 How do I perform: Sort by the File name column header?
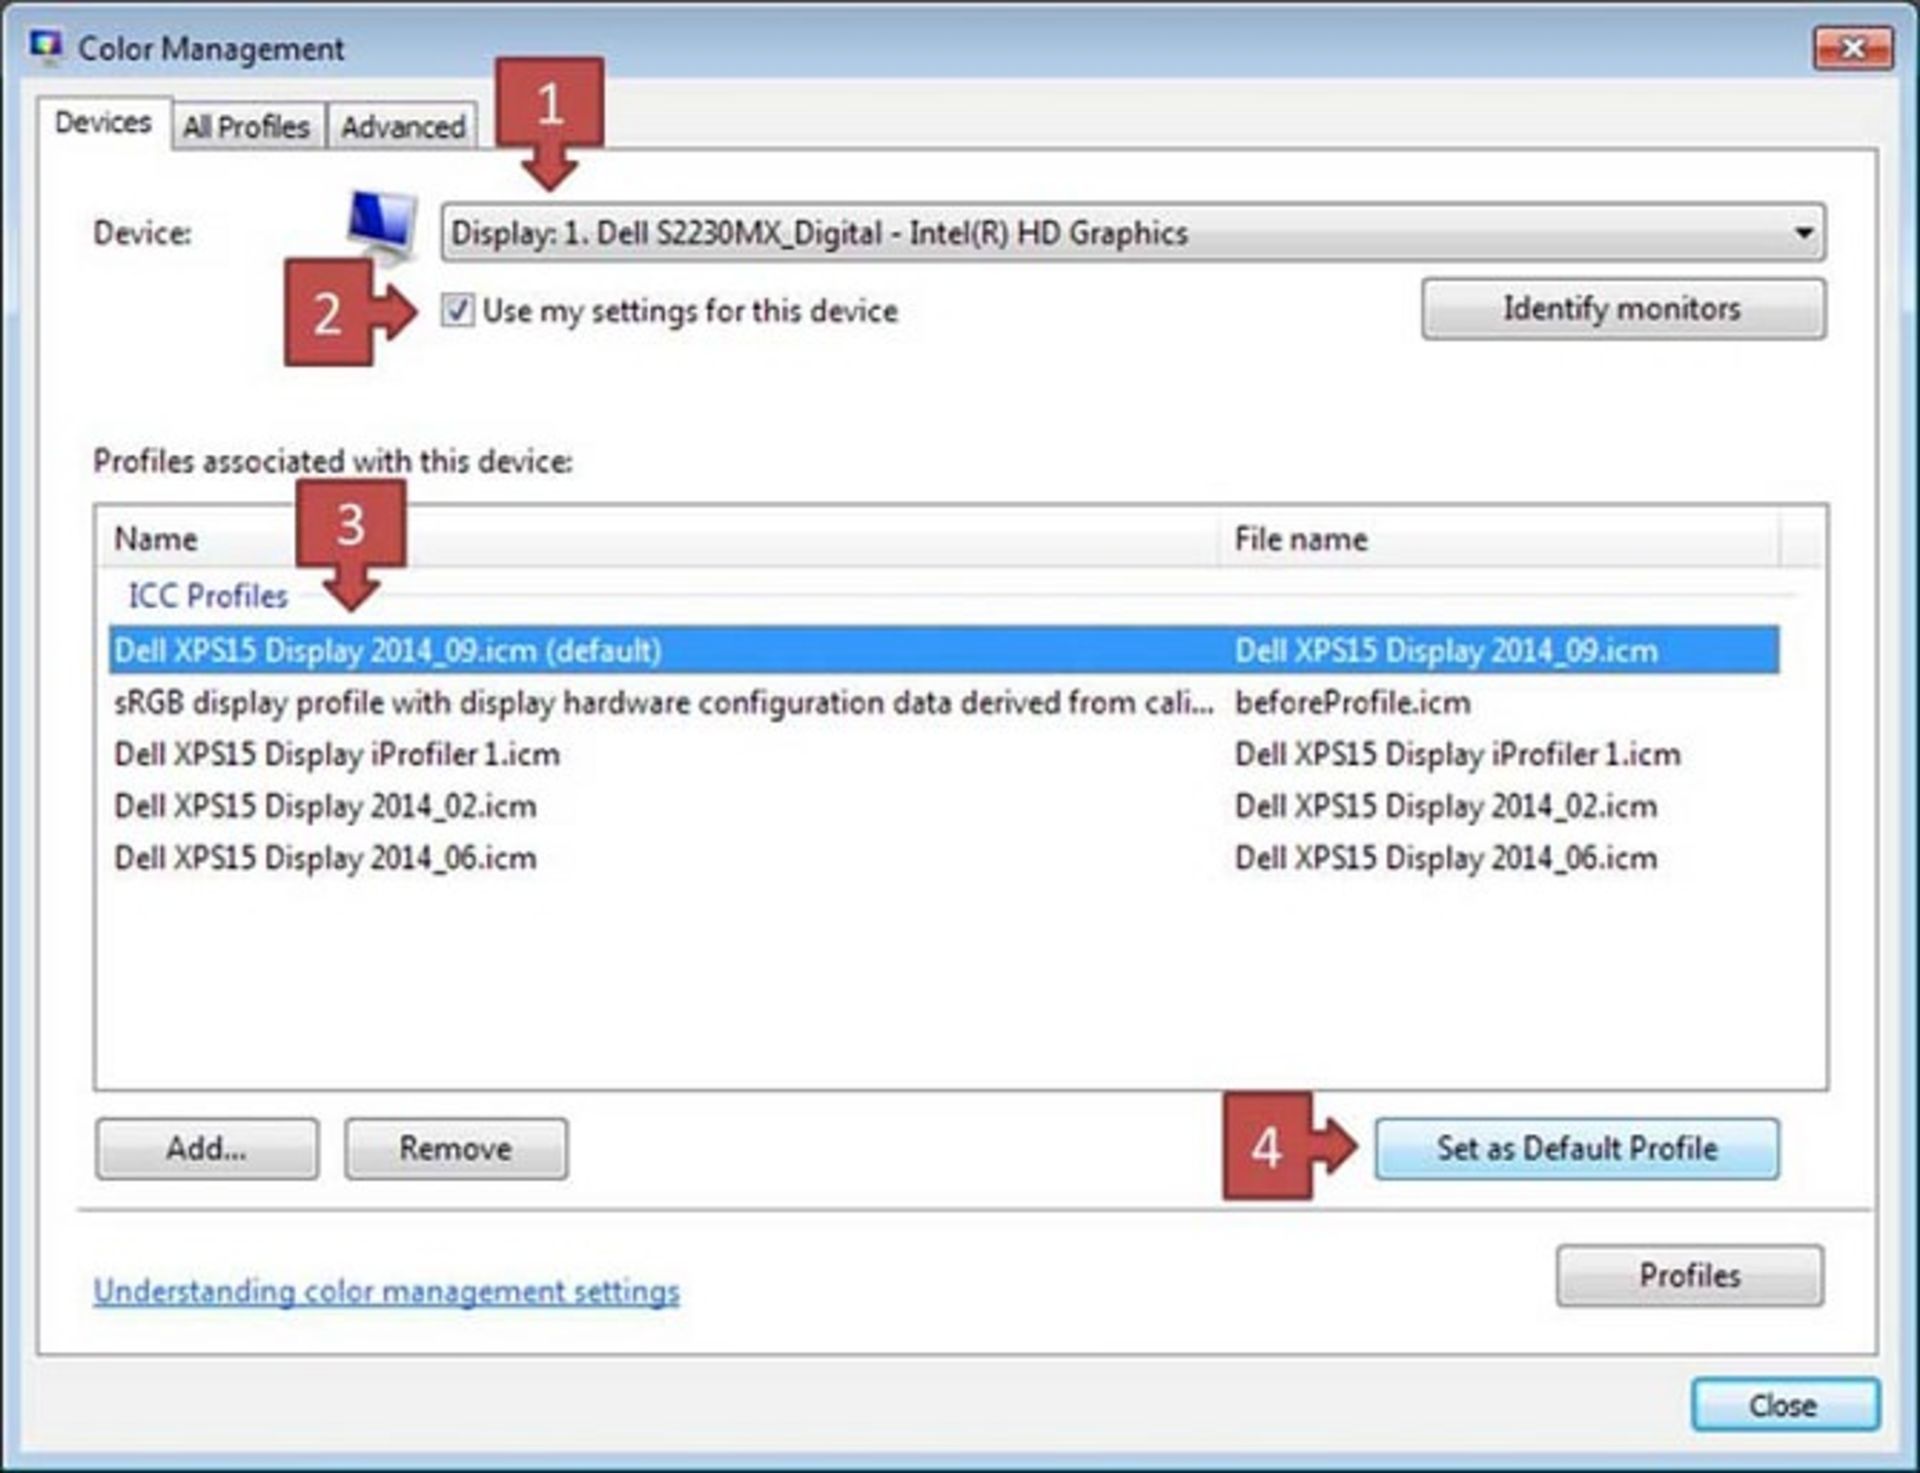point(1499,539)
